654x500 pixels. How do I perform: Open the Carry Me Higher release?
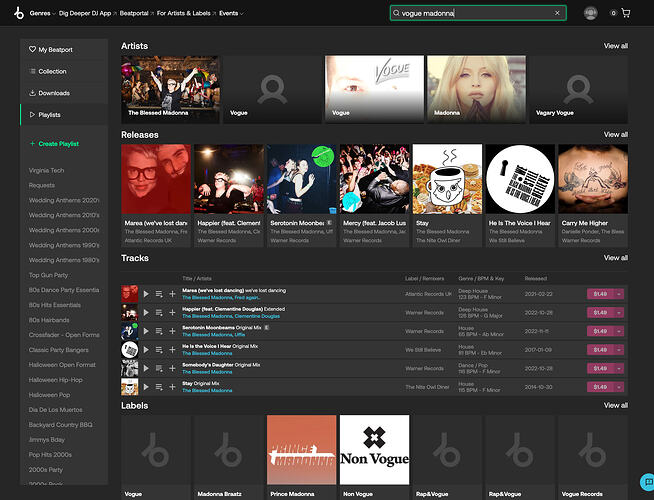click(x=593, y=196)
